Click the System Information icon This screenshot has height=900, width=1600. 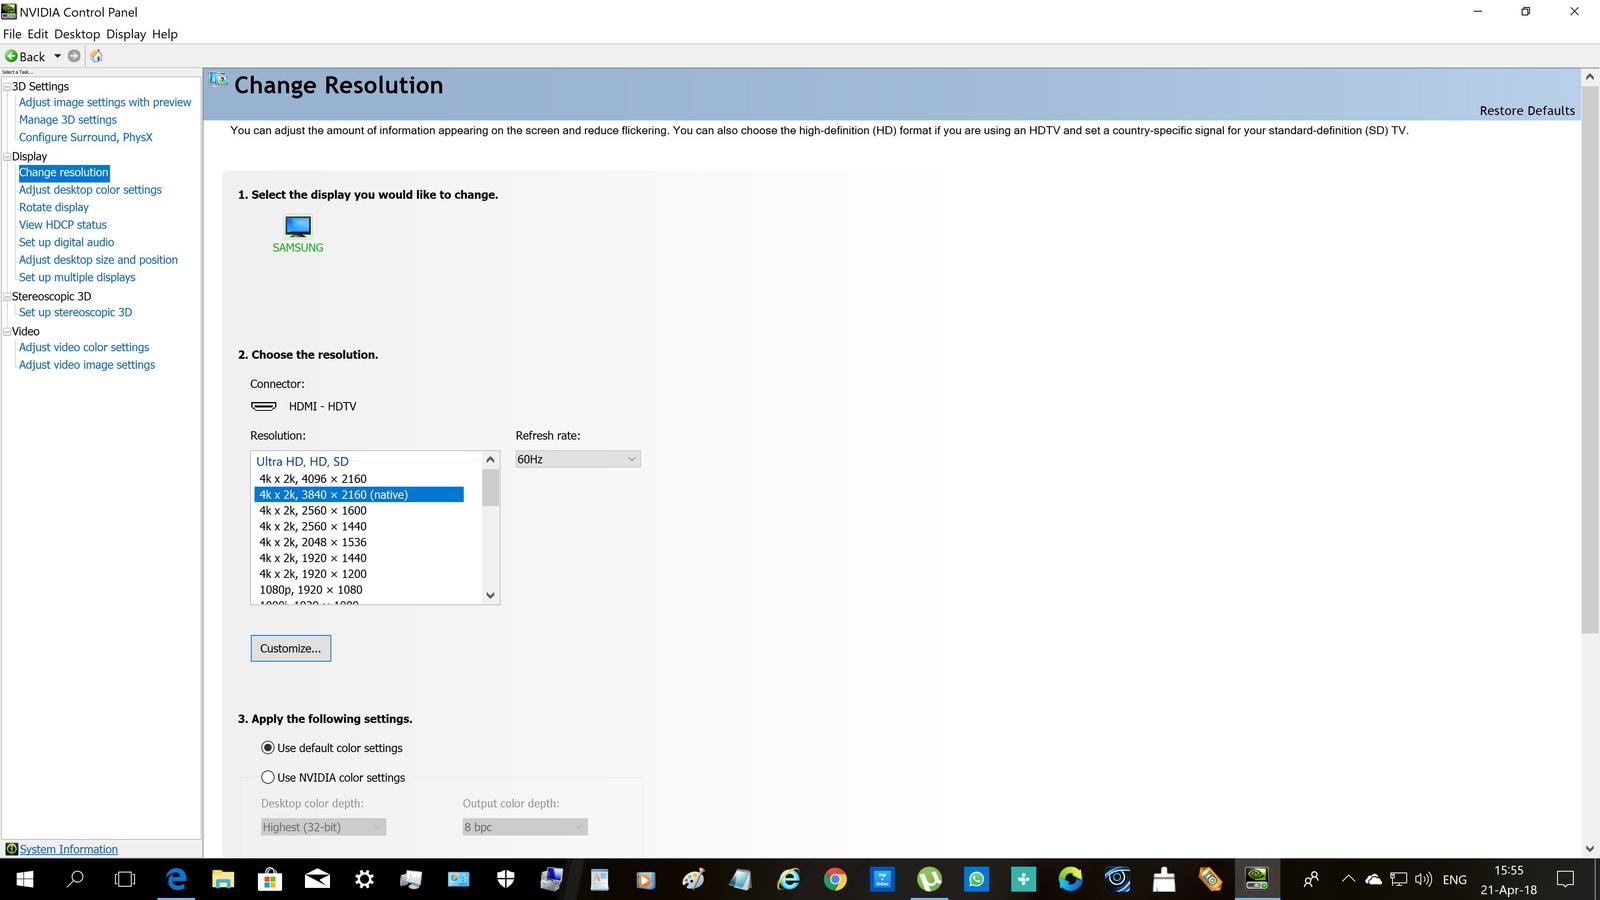pos(11,849)
